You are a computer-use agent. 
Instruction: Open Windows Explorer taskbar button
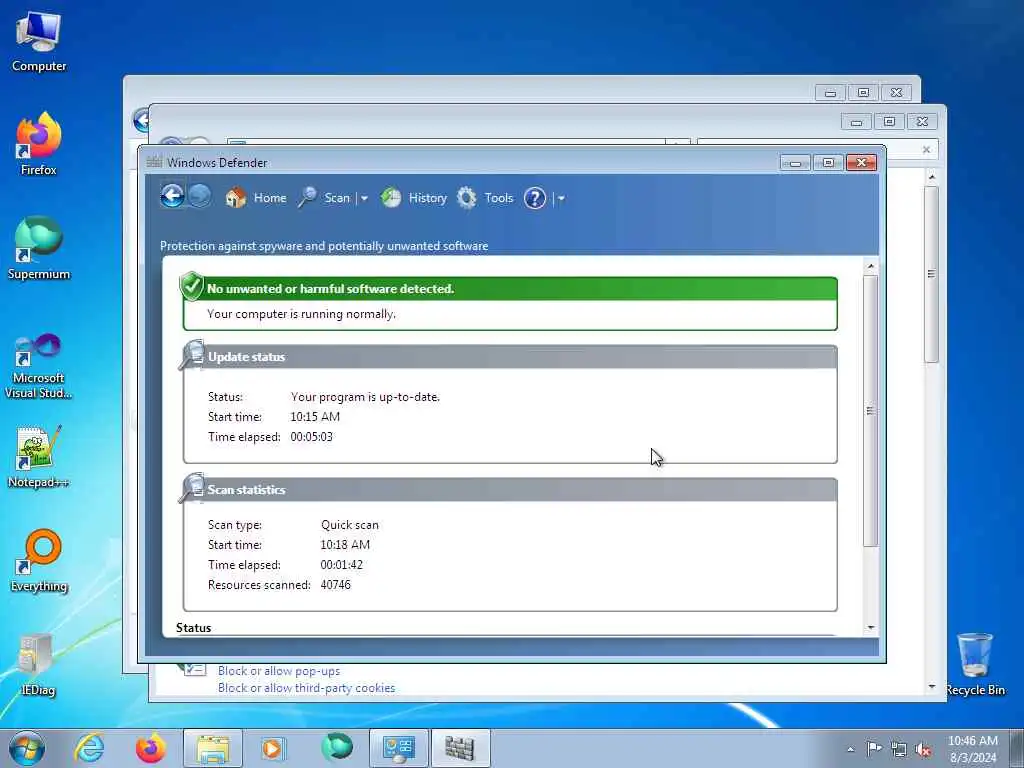pos(212,748)
